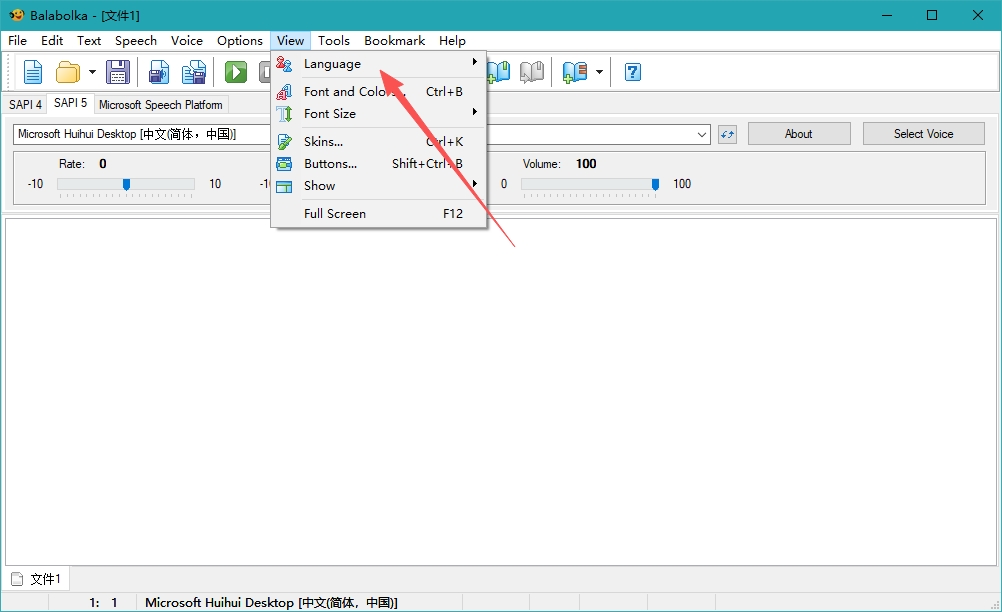The width and height of the screenshot is (1002, 612).
Task: Switch to Microsoft Speech Platform tab
Action: pyautogui.click(x=160, y=104)
